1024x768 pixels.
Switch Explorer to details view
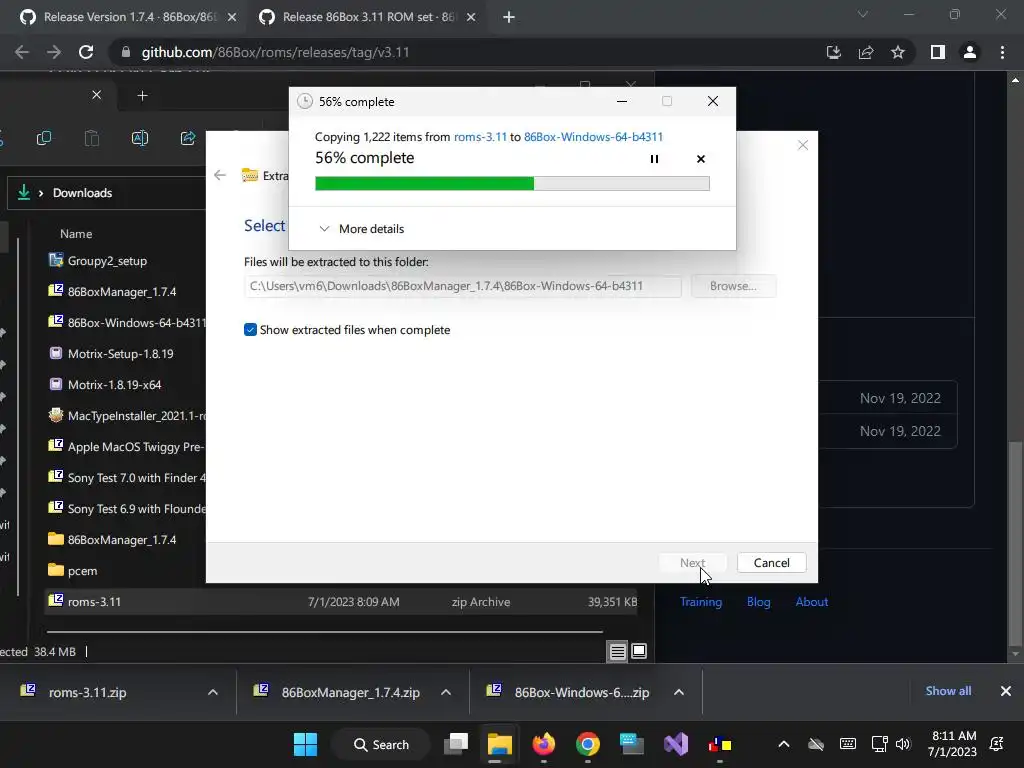click(617, 651)
